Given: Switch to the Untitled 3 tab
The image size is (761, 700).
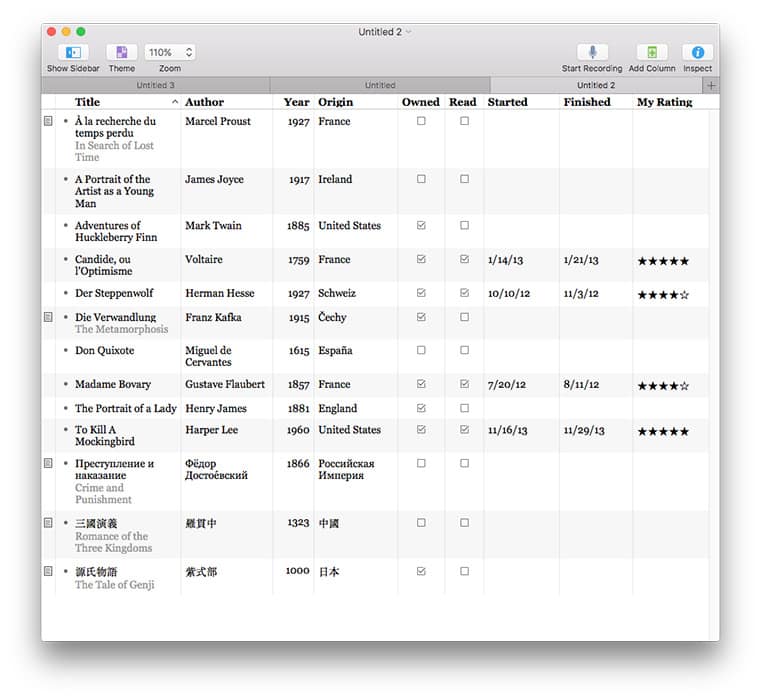Looking at the screenshot, I should [x=155, y=86].
